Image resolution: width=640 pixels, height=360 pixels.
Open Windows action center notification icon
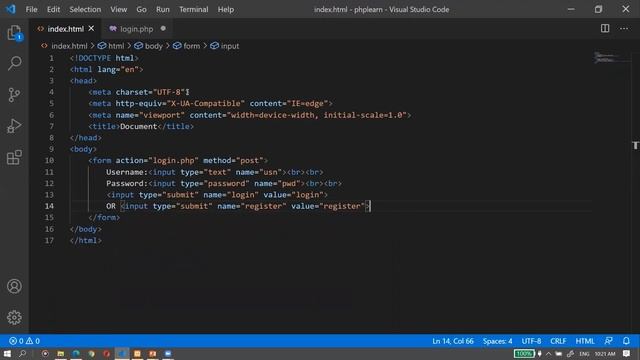pos(627,353)
